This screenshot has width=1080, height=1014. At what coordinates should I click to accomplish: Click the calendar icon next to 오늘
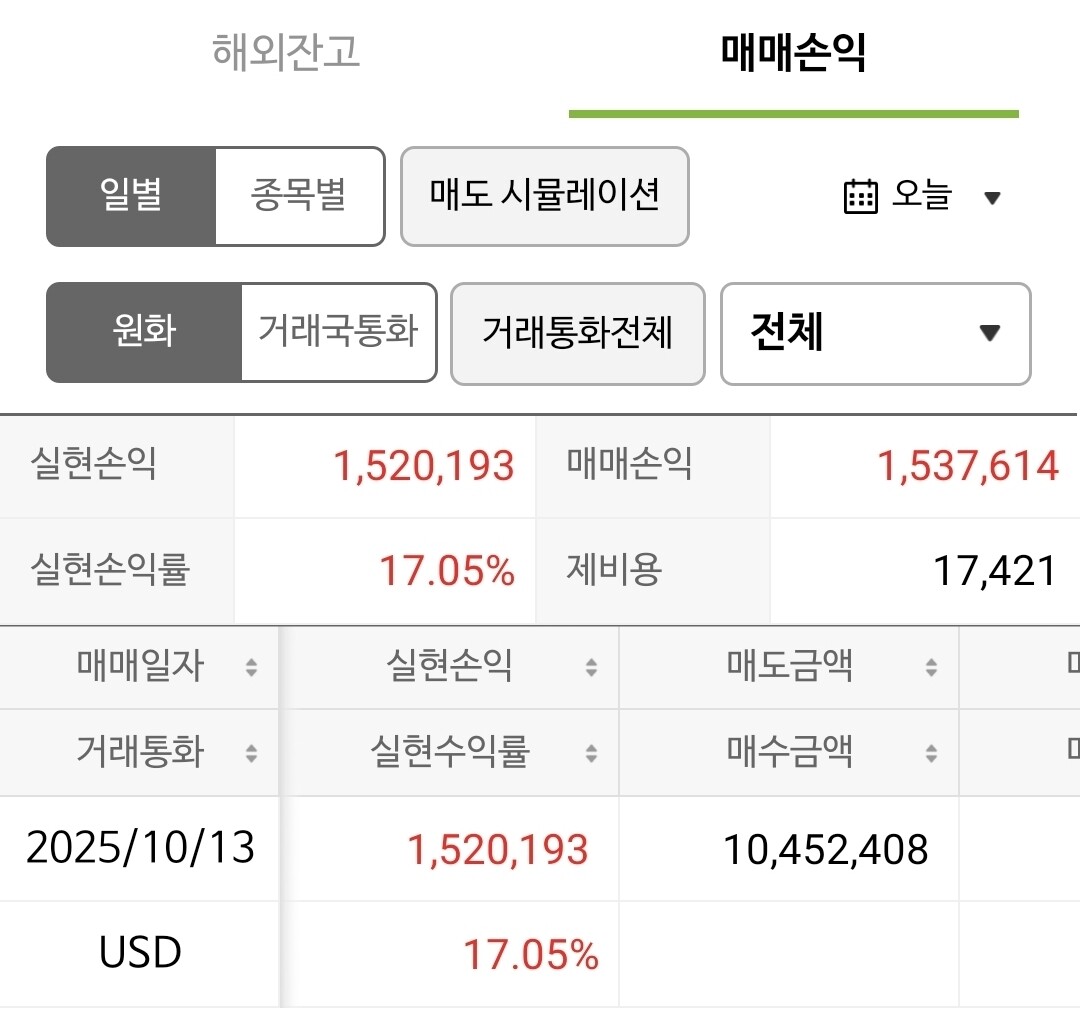click(860, 197)
